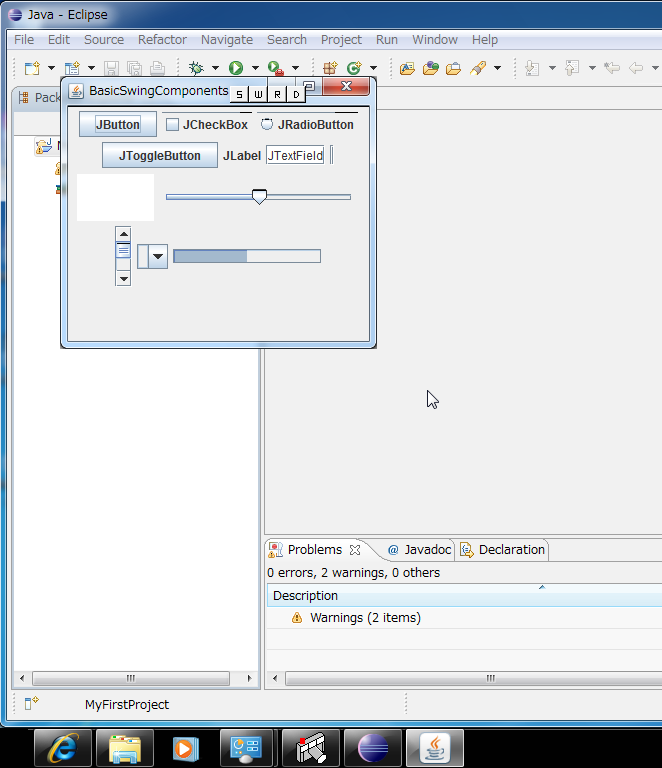
Task: Switch to the Javadoc tab
Action: [x=419, y=550]
